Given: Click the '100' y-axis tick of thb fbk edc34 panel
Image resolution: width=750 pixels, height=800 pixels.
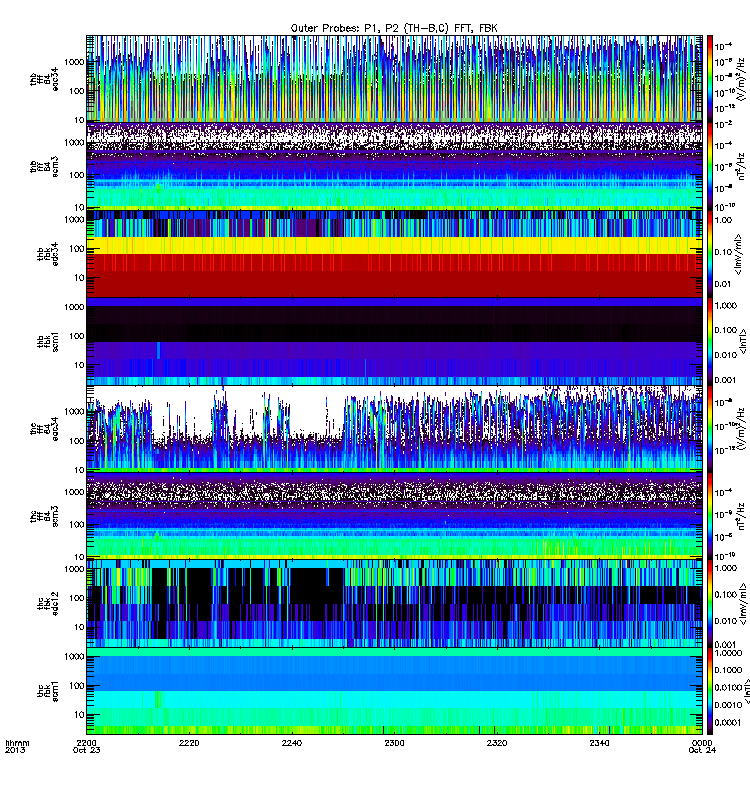Looking at the screenshot, I should 77,249.
